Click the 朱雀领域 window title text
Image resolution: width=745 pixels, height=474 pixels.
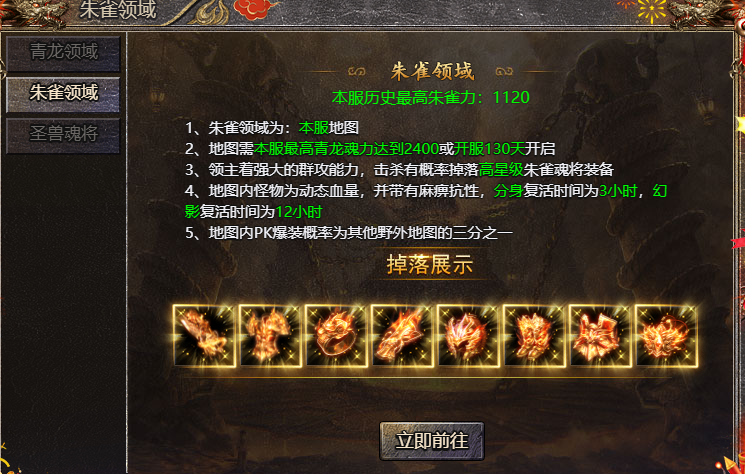point(118,10)
